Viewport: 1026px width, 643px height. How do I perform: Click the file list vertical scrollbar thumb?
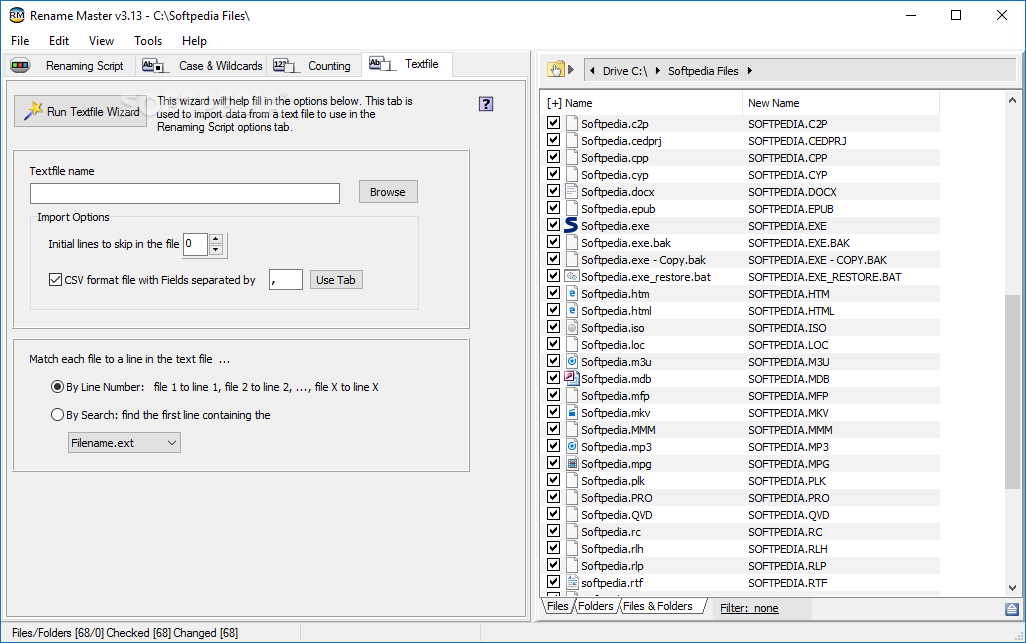click(x=1012, y=391)
